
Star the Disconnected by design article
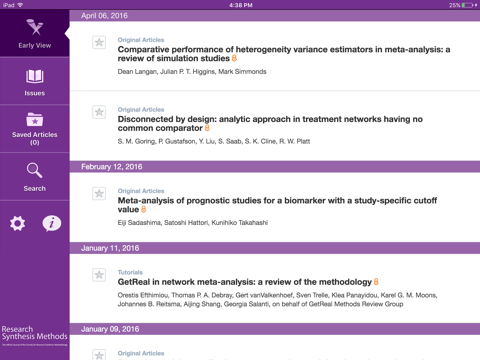99,112
